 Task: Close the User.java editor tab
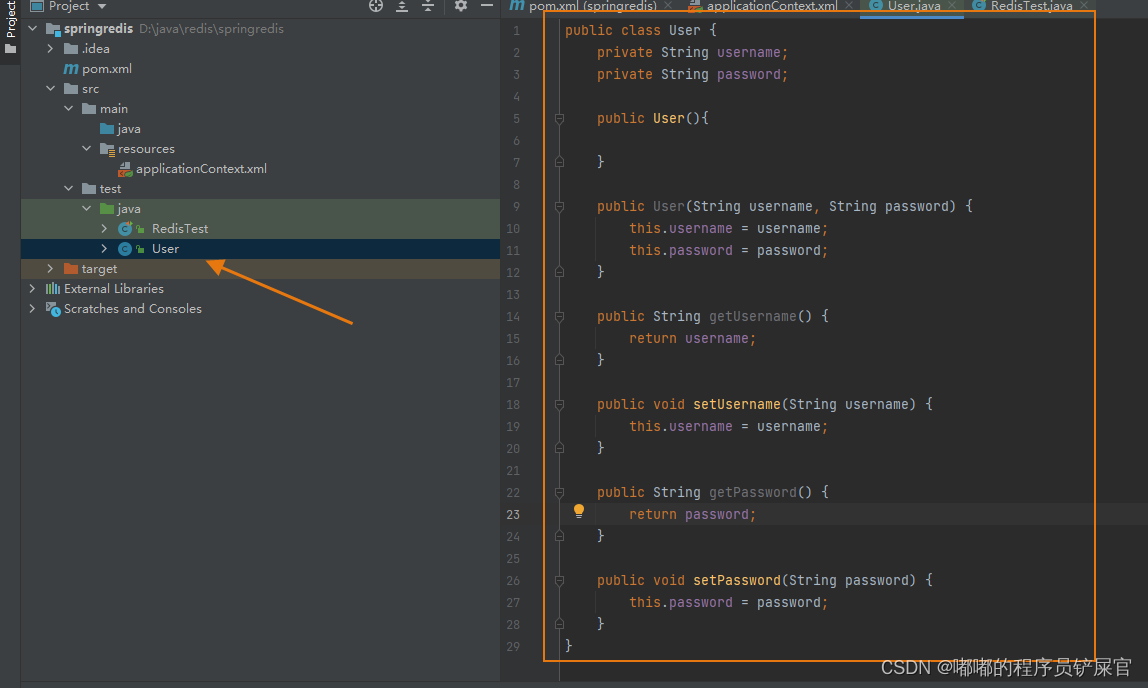point(954,6)
